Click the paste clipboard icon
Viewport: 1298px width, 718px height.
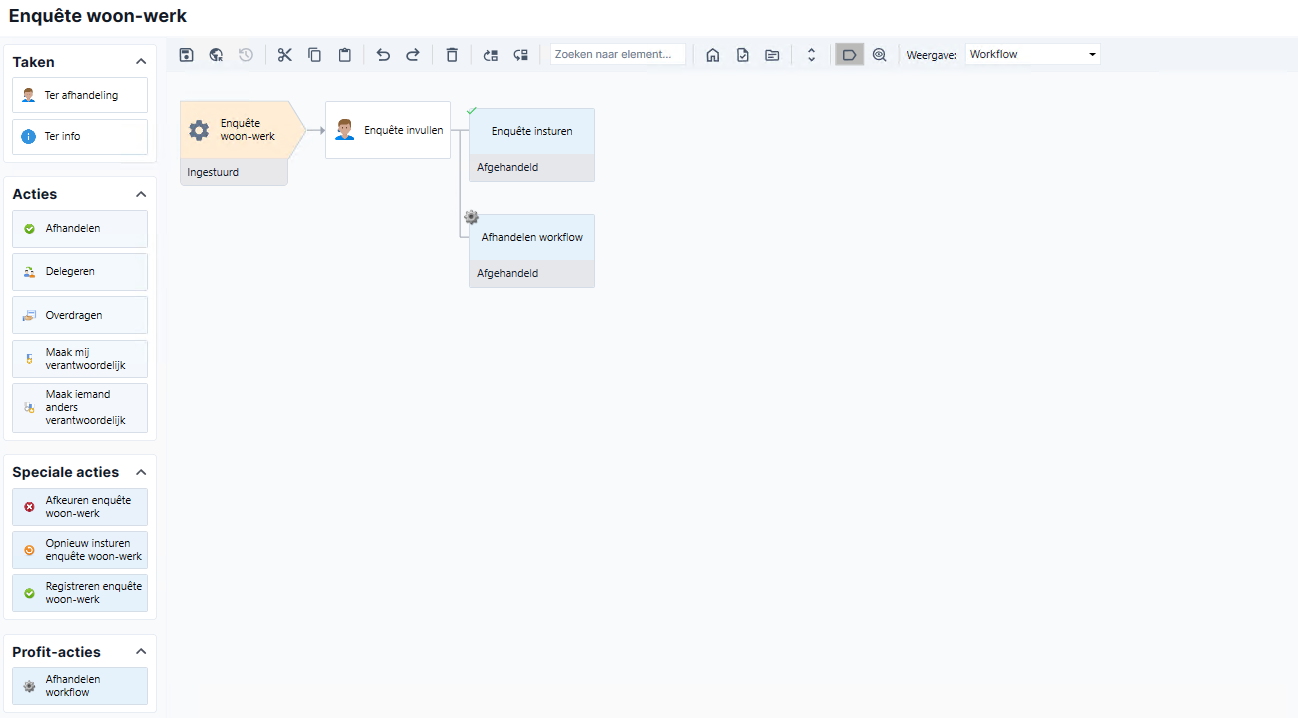click(345, 55)
